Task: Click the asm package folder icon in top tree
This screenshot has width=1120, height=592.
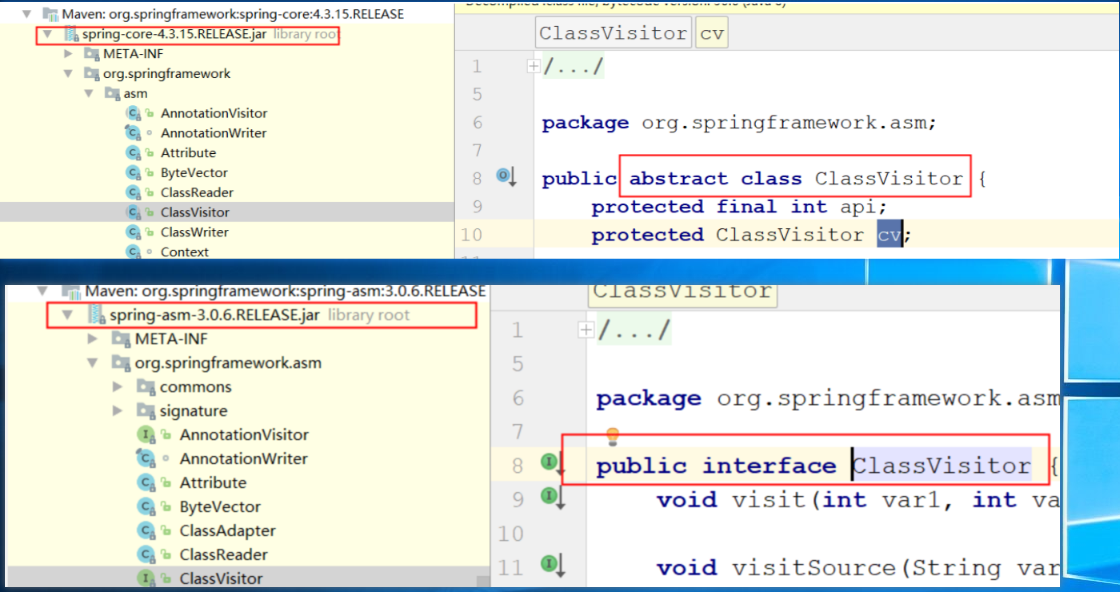Action: pyautogui.click(x=112, y=94)
